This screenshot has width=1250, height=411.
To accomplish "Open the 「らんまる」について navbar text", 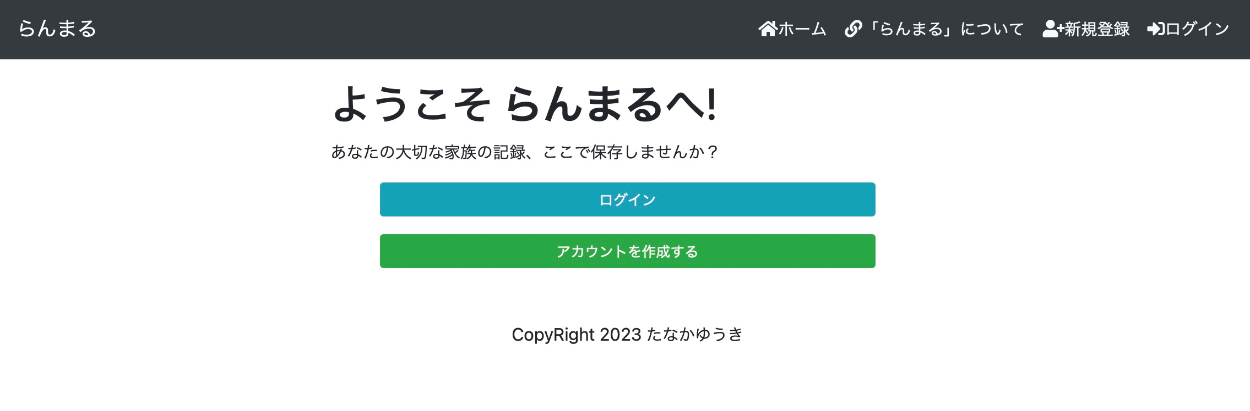I will coord(946,29).
